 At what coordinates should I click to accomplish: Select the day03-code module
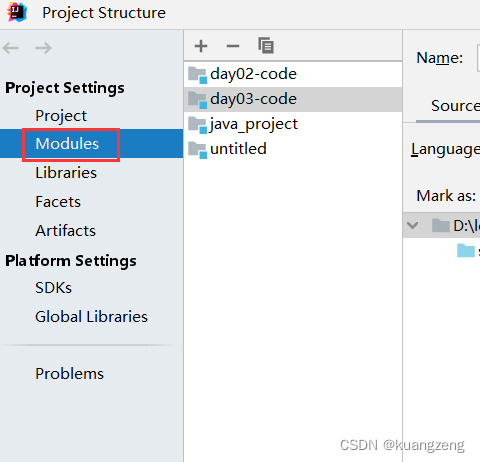(293, 99)
